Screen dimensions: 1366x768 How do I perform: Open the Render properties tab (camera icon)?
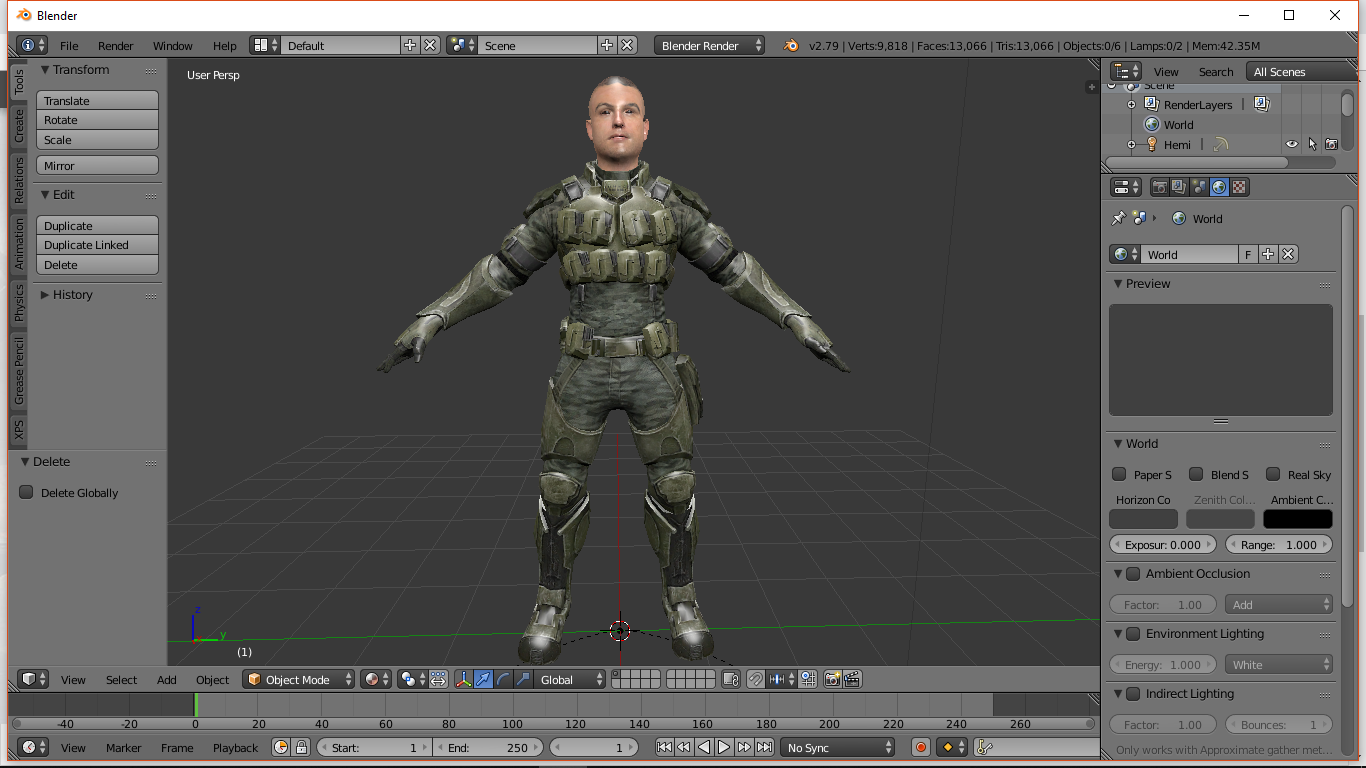[x=1159, y=187]
